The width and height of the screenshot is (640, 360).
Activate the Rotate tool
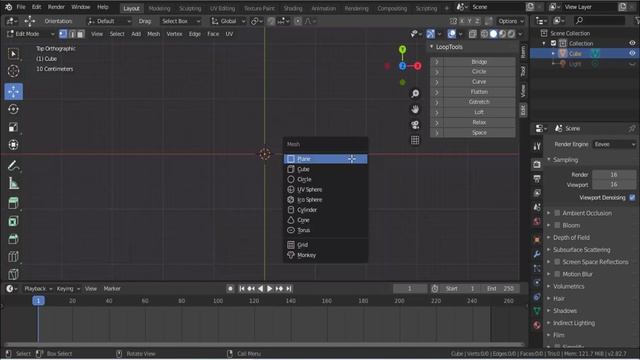tap(13, 109)
